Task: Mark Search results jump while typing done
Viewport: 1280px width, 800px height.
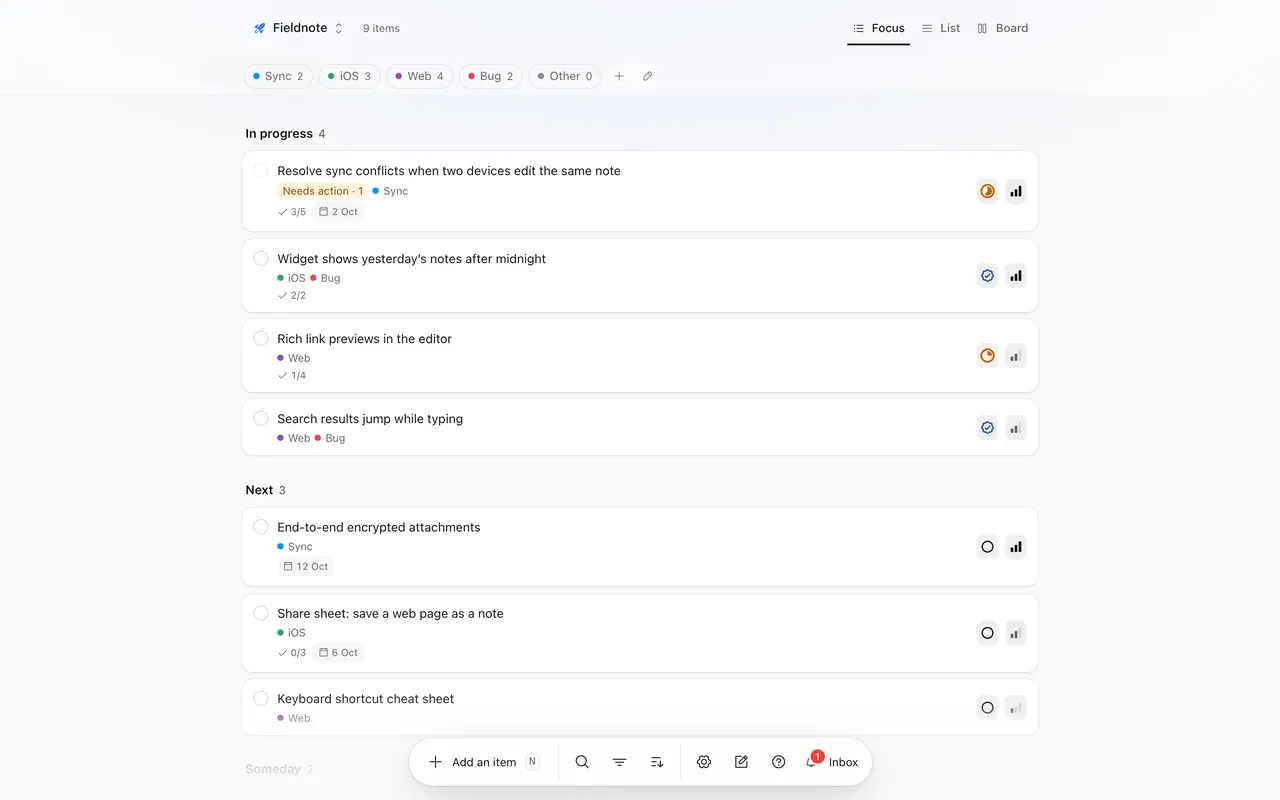Action: [x=261, y=418]
